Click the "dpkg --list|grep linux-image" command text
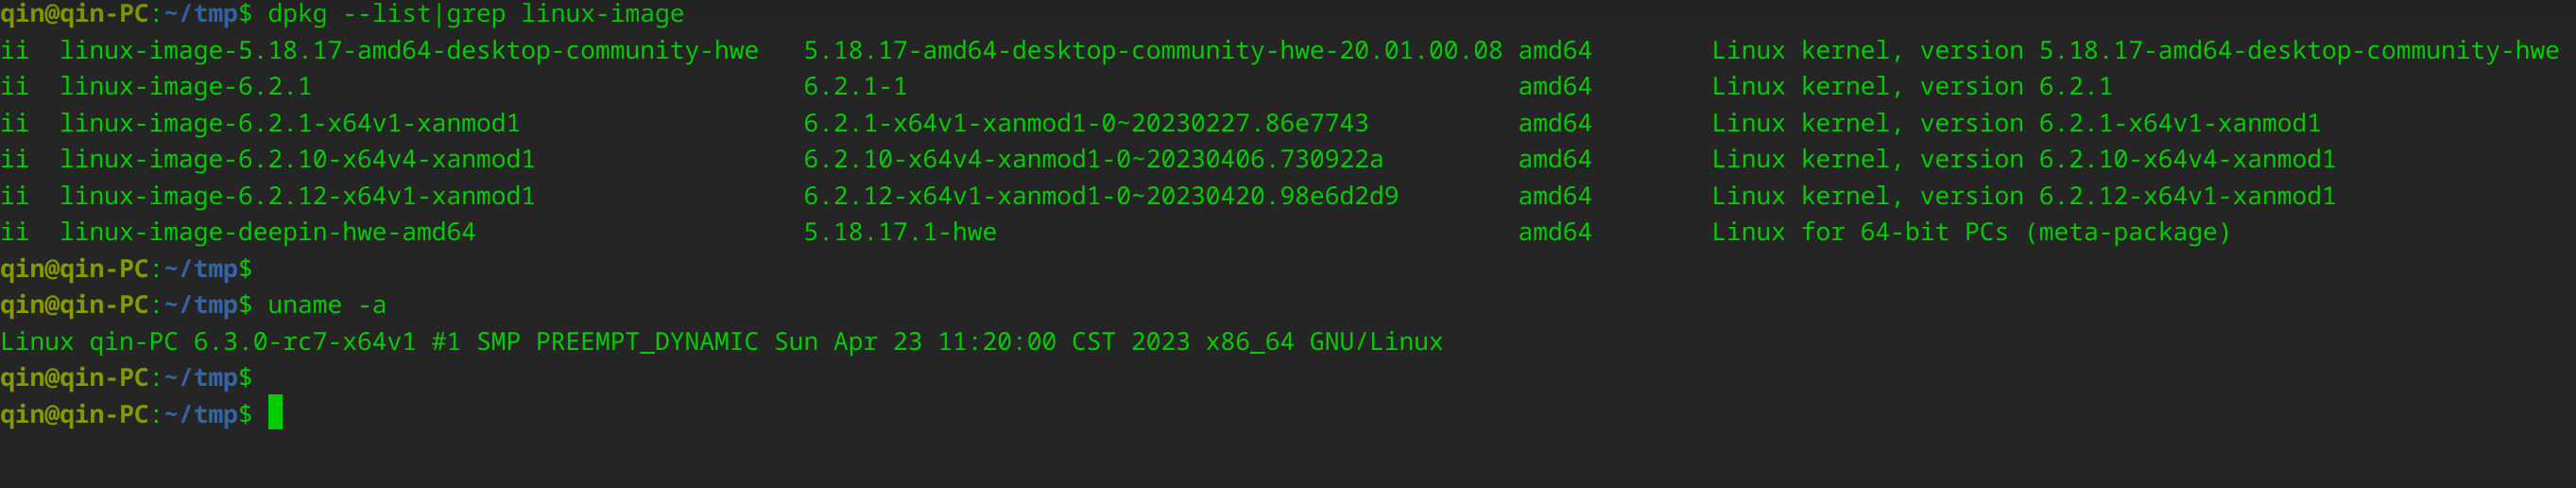Image resolution: width=2576 pixels, height=488 pixels. coord(475,14)
